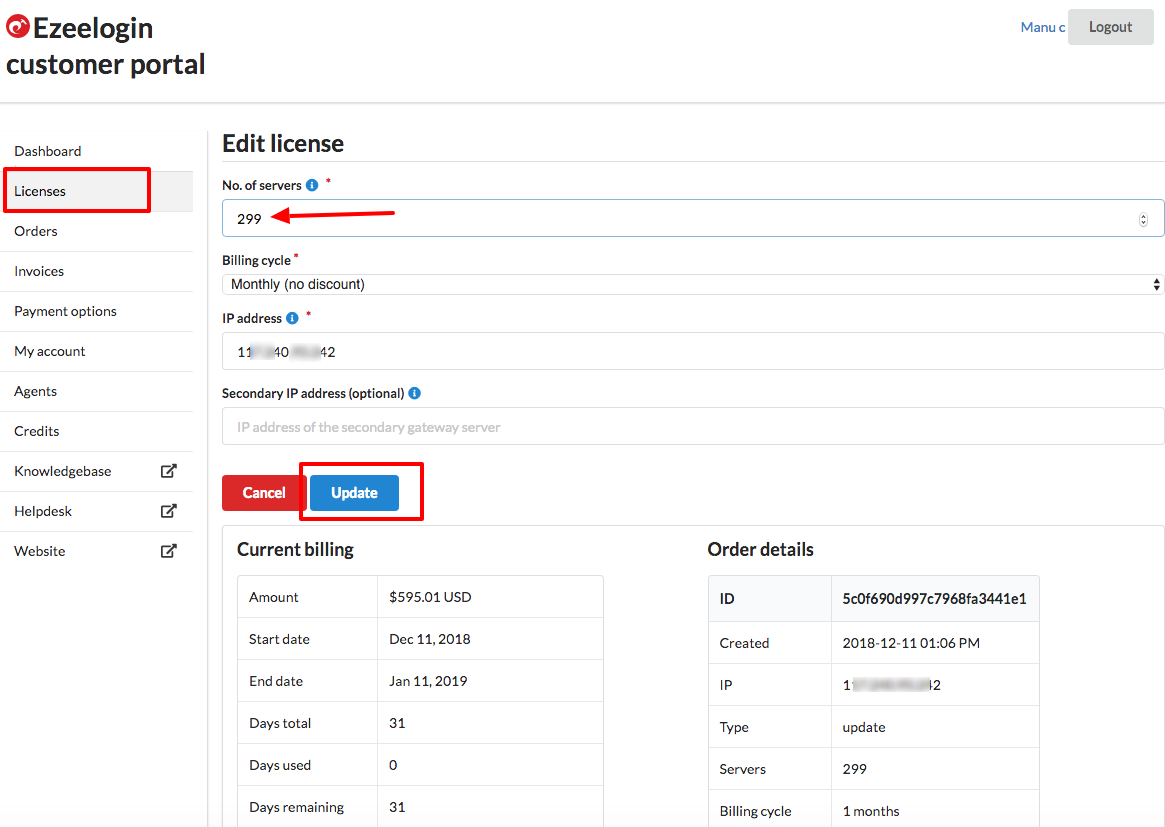Click the No. of servers stepper arrows
1165x827 pixels.
point(1143,219)
